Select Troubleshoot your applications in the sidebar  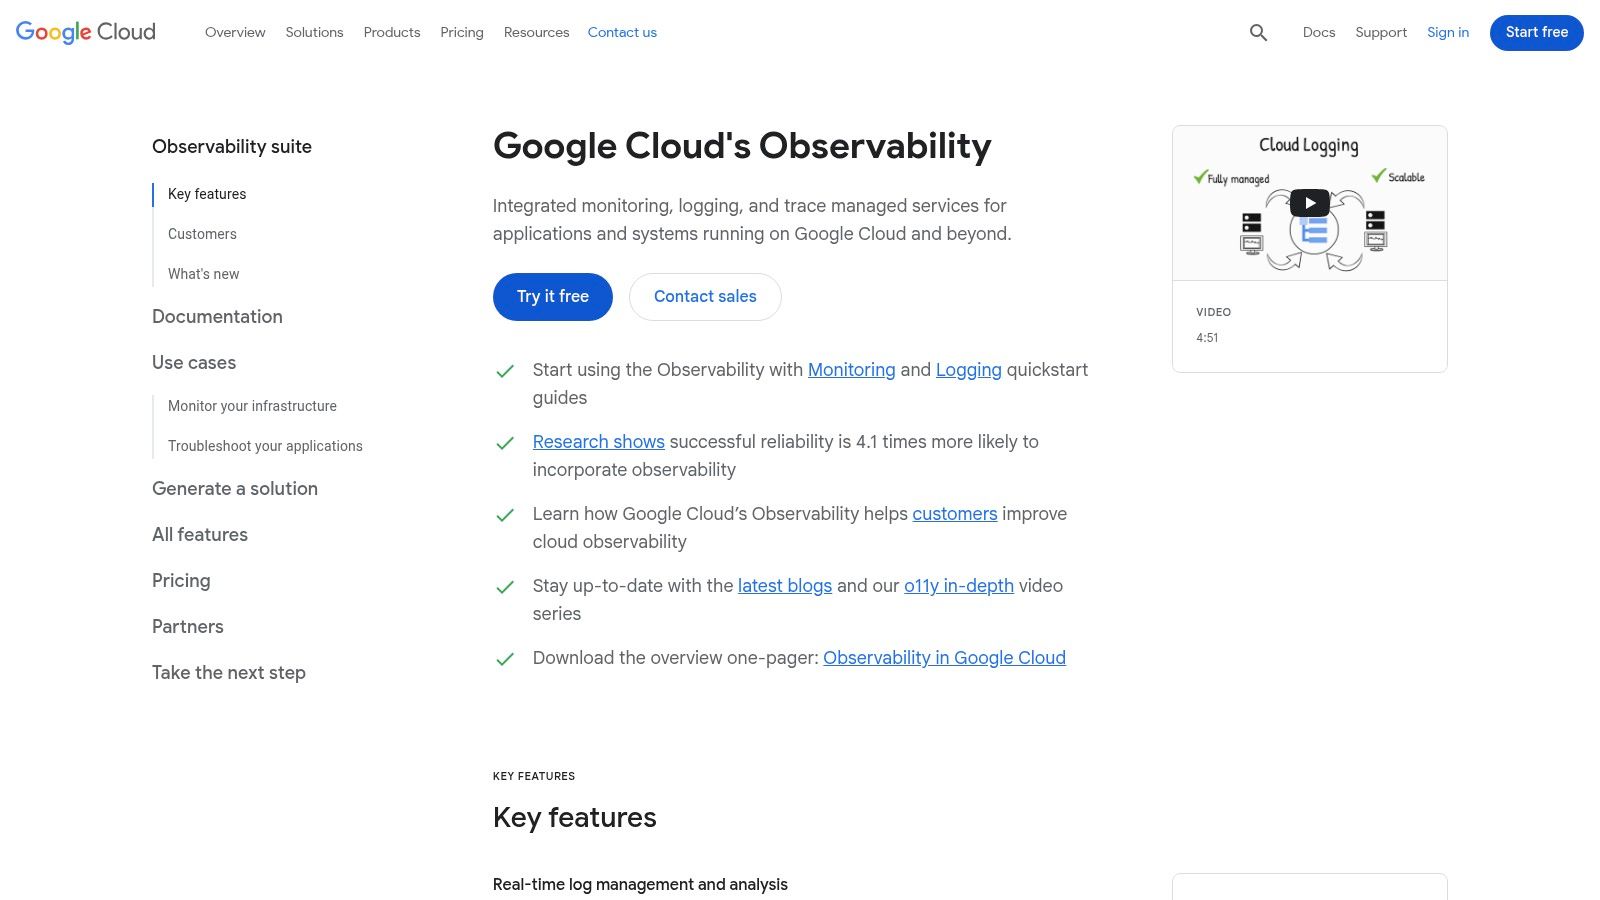[x=265, y=446]
